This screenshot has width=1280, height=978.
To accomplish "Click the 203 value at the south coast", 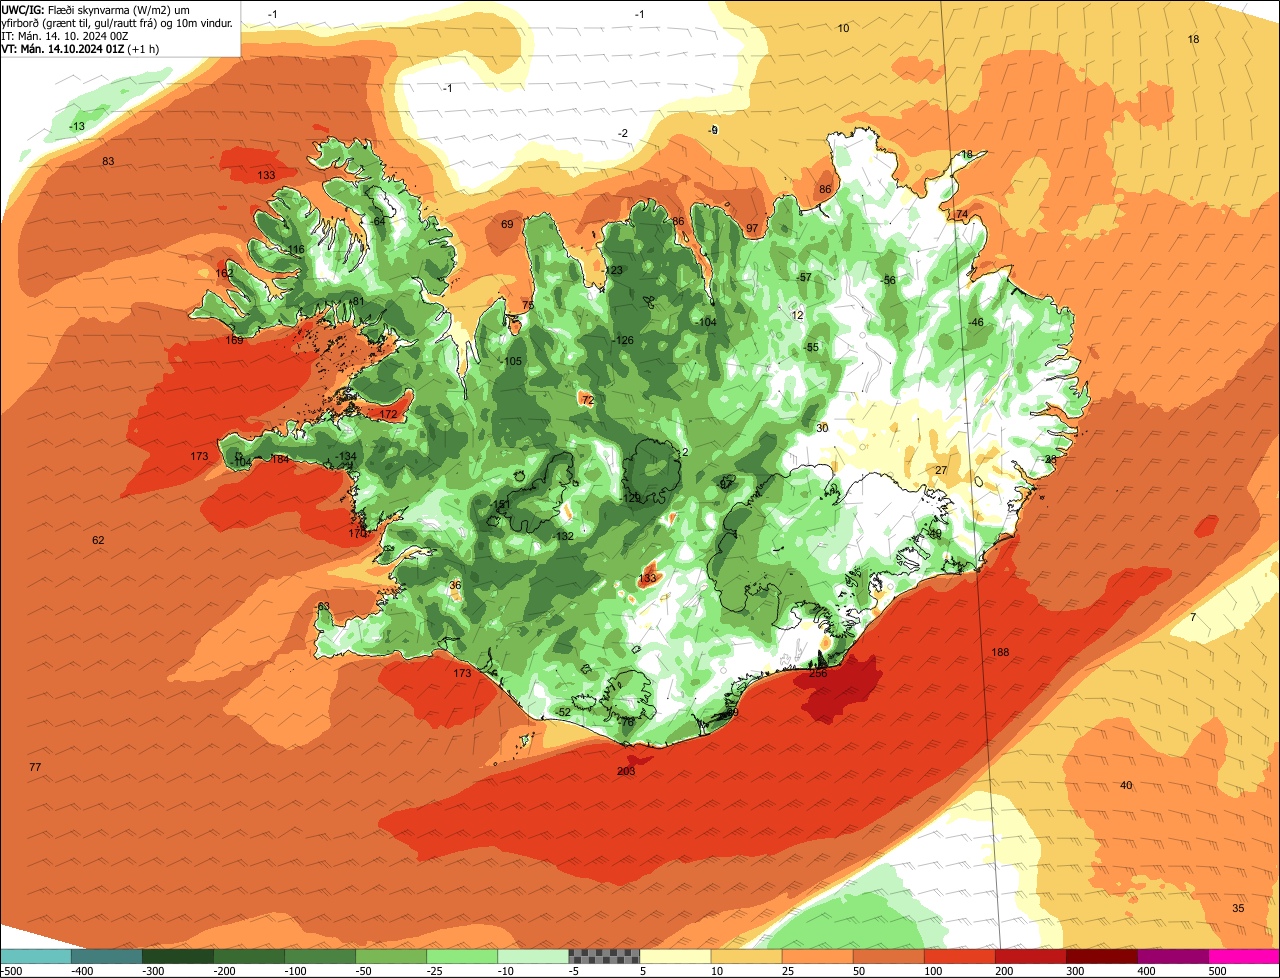I will pos(626,771).
